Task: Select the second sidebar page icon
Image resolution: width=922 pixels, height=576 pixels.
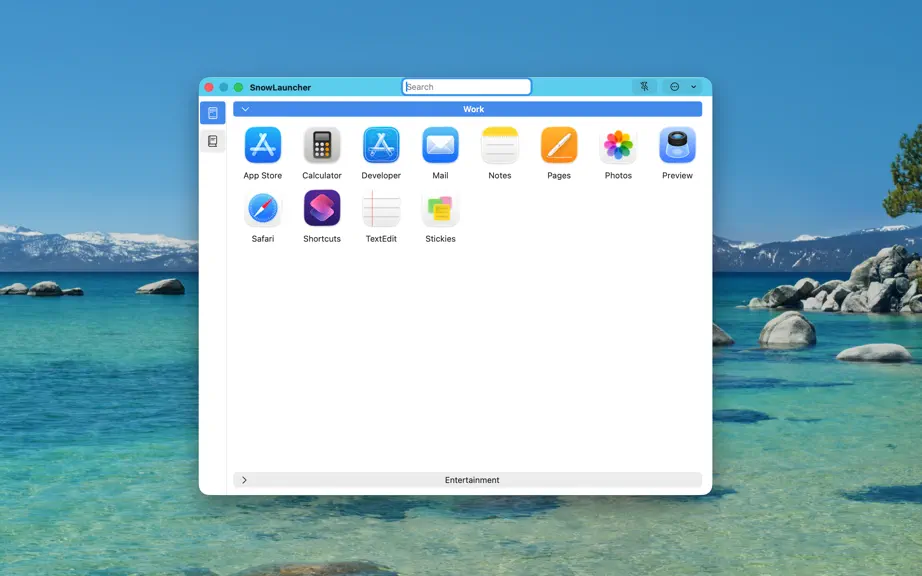Action: tap(213, 141)
